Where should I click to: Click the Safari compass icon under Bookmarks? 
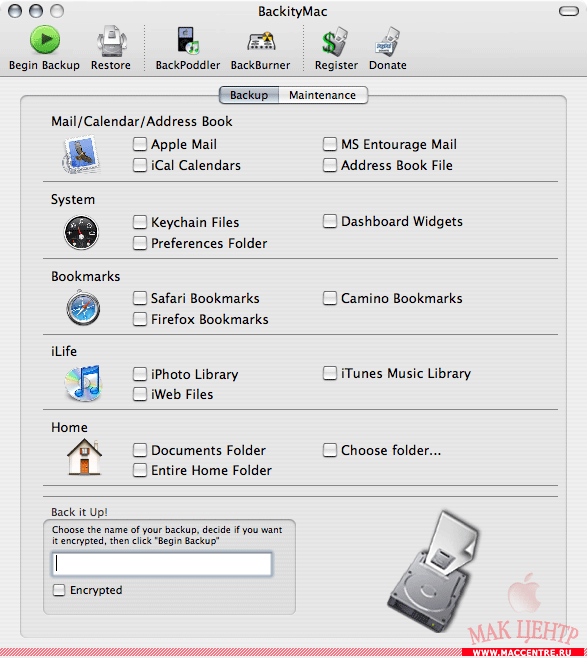[x=83, y=308]
